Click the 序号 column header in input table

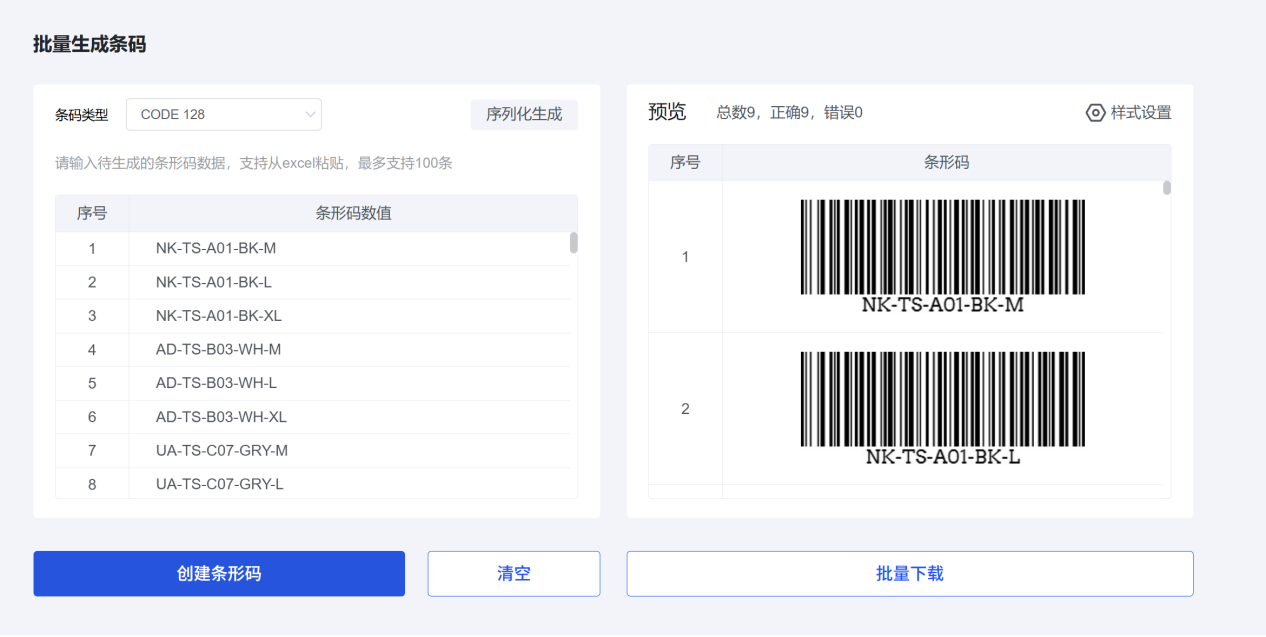tap(92, 213)
